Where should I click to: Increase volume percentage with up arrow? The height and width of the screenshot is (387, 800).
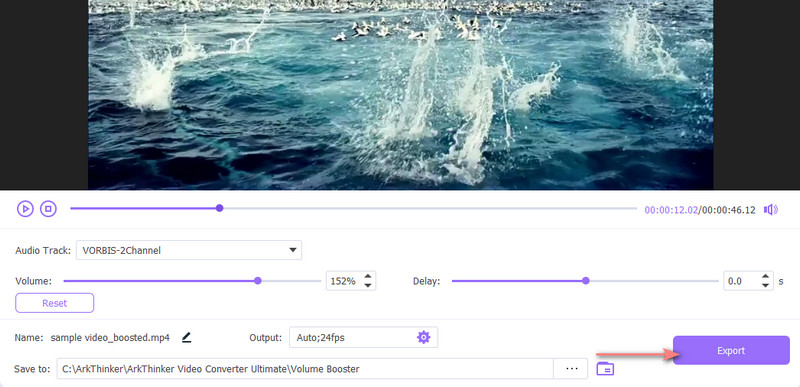pyautogui.click(x=368, y=276)
